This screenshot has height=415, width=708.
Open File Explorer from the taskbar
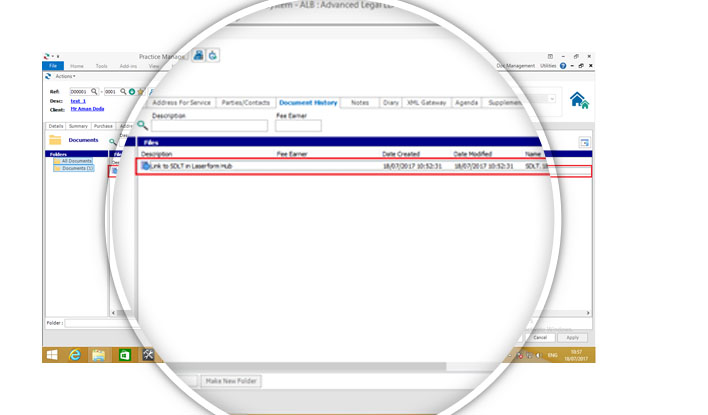pyautogui.click(x=99, y=355)
